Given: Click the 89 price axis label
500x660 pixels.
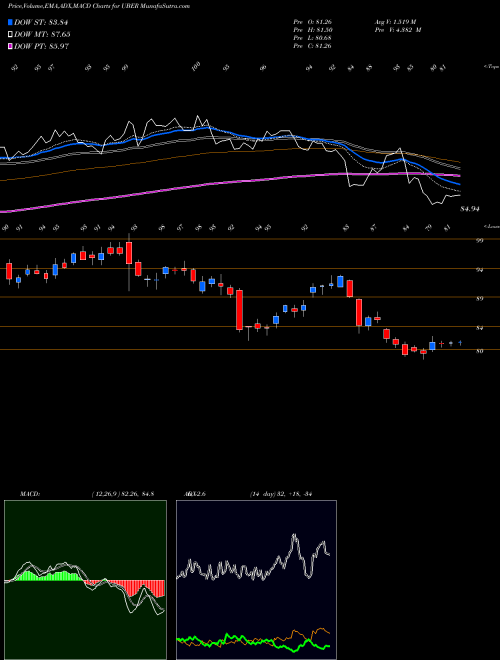Looking at the screenshot, I should point(479,299).
